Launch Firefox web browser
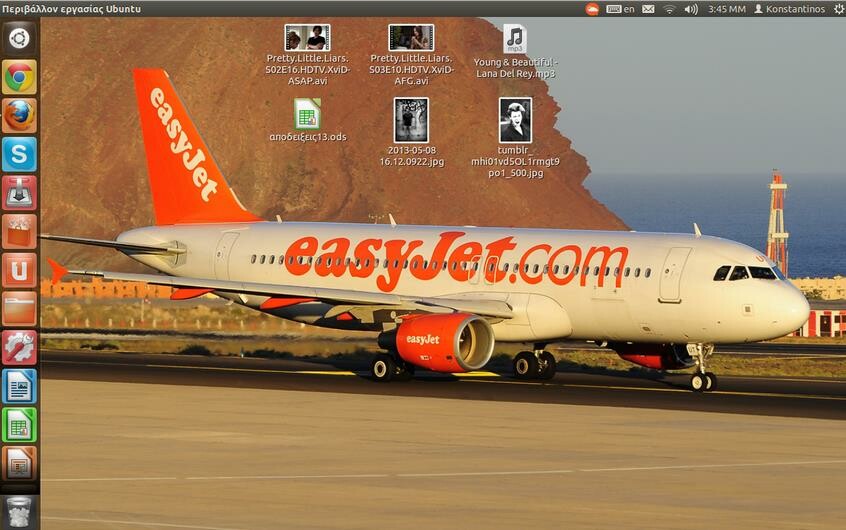This screenshot has height=530, width=846. point(19,115)
